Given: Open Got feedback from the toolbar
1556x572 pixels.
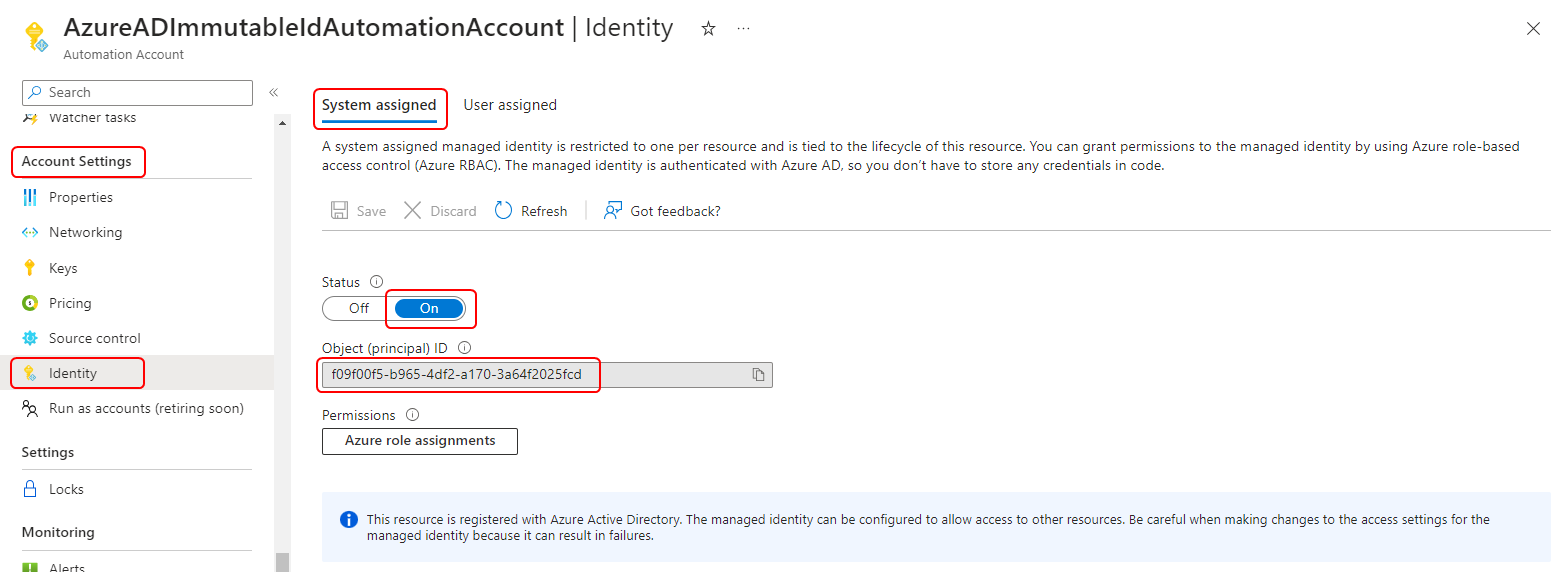Looking at the screenshot, I should [x=662, y=211].
